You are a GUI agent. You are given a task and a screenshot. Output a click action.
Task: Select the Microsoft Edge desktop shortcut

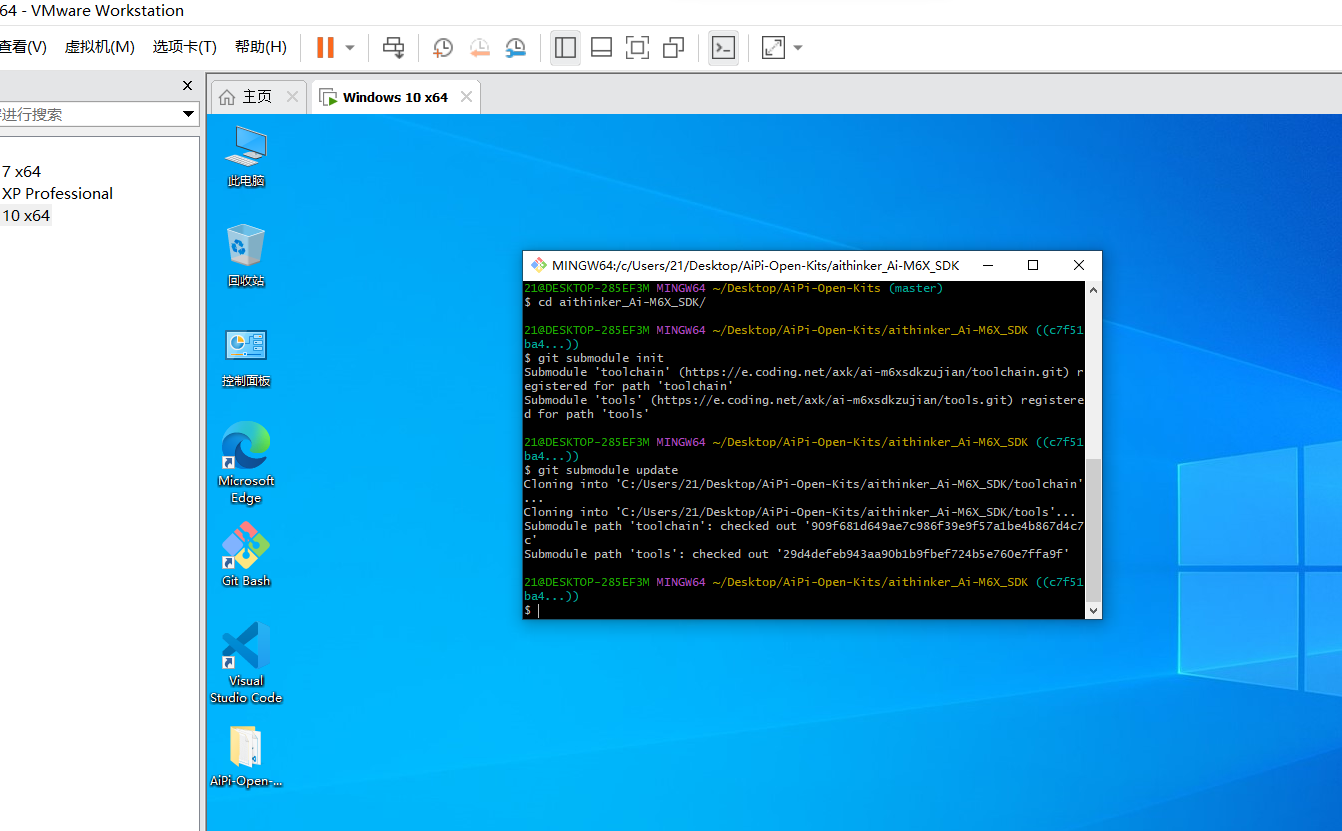pos(246,463)
